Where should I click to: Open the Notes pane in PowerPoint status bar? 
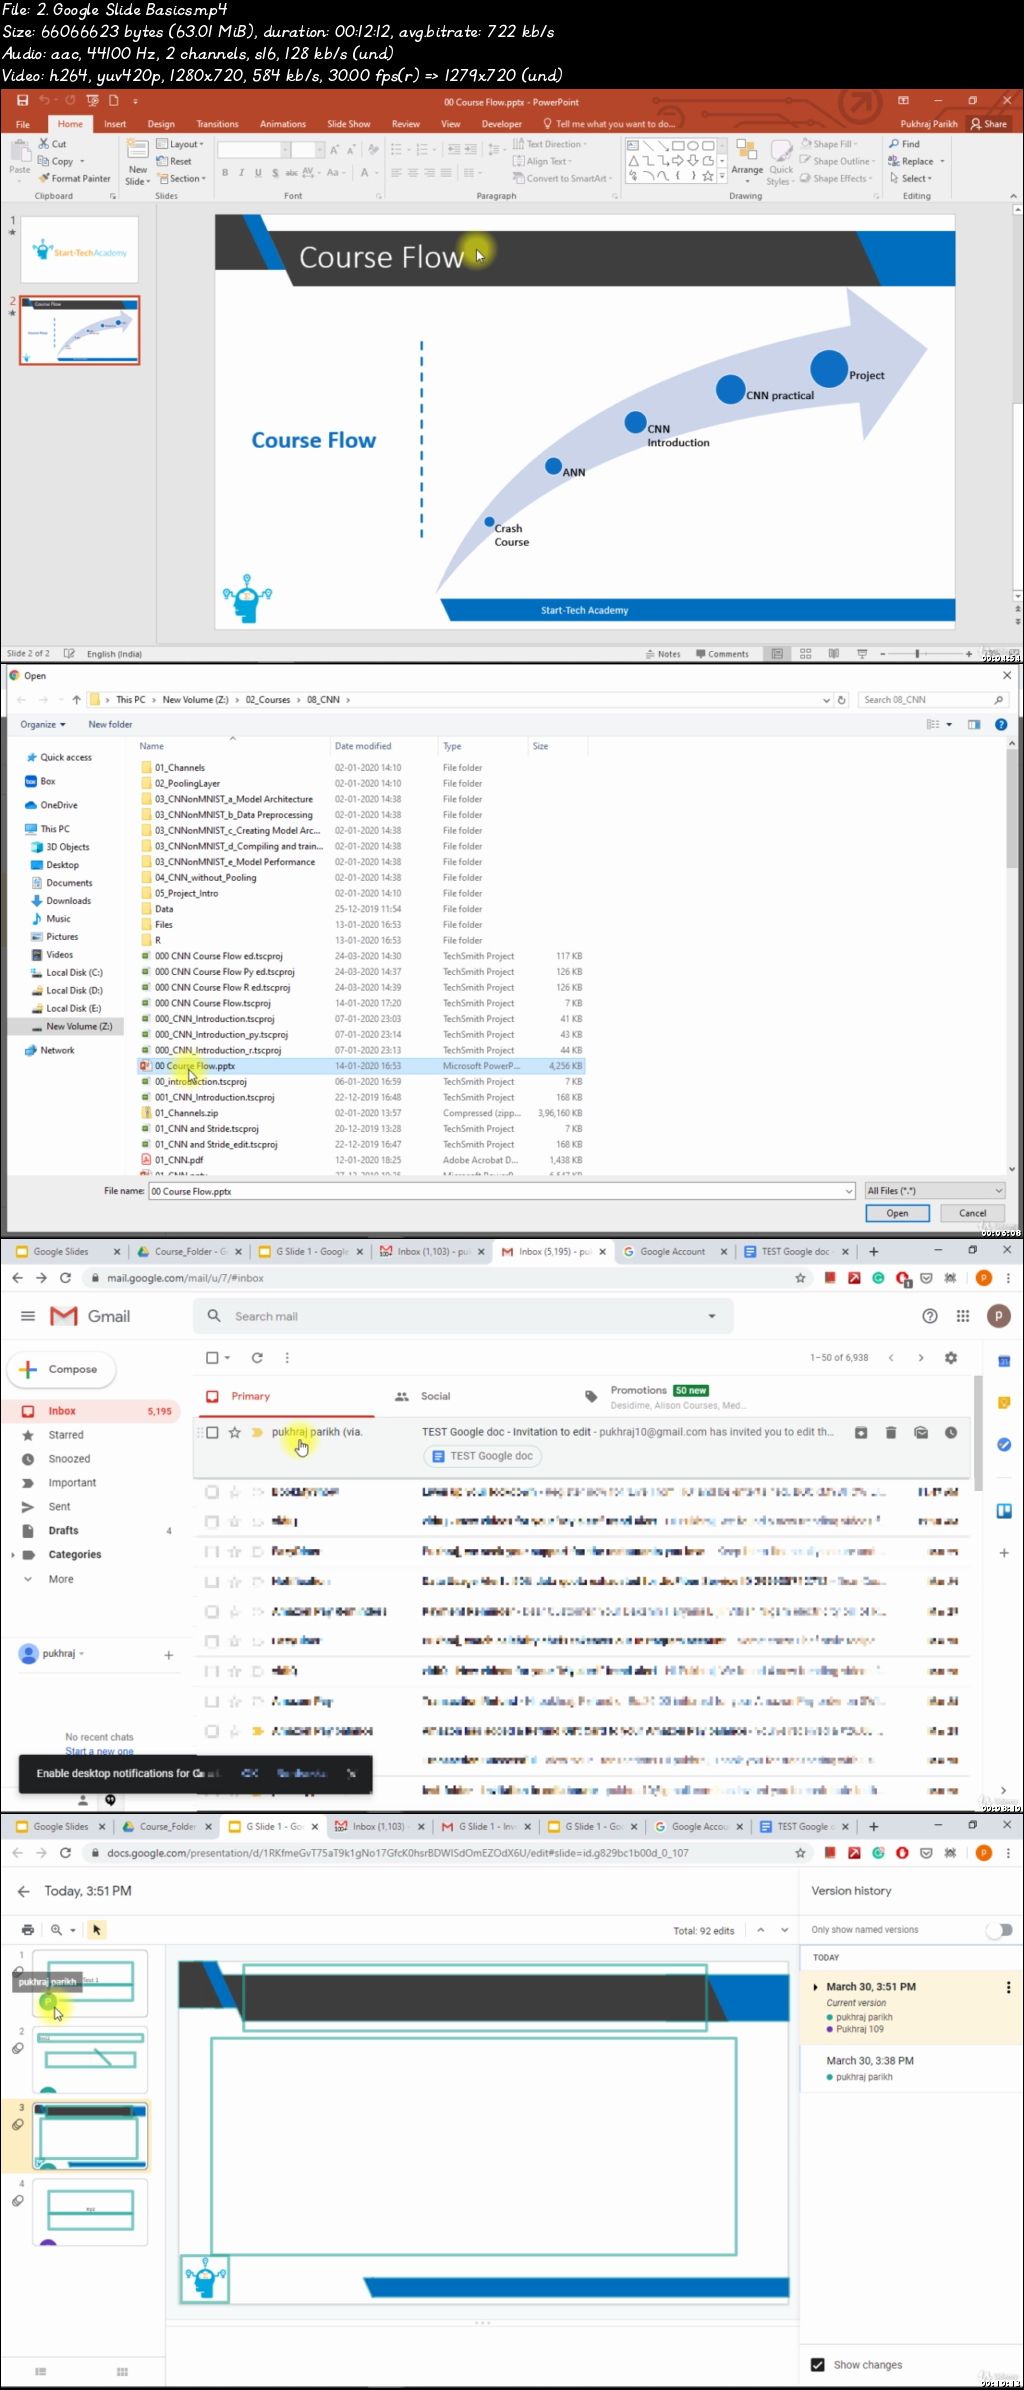[662, 654]
